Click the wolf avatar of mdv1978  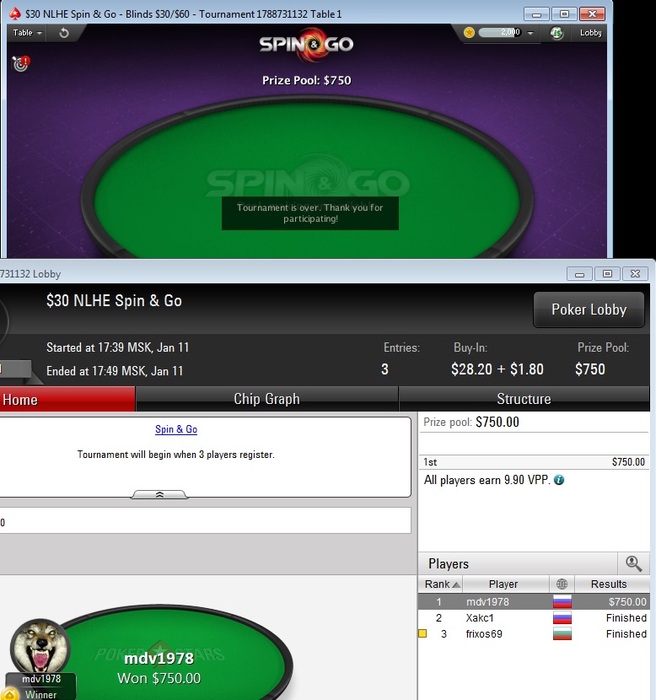40,646
